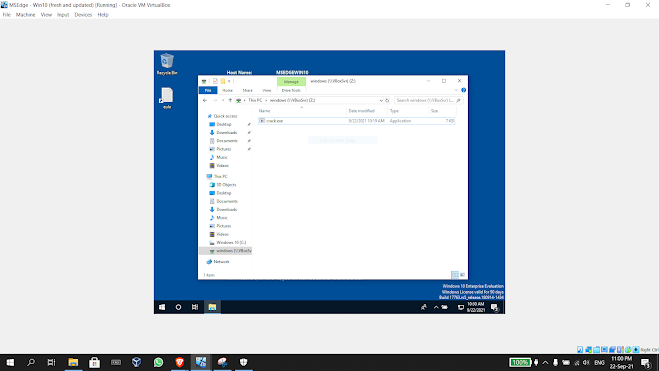Open the guest action center notifications
The image size is (659, 371).
[x=495, y=308]
